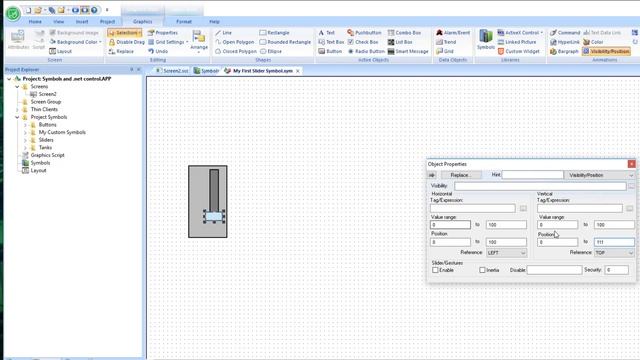Open the Visibility/Position combo in Object Properties
The height and width of the screenshot is (360, 640).
click(600, 175)
